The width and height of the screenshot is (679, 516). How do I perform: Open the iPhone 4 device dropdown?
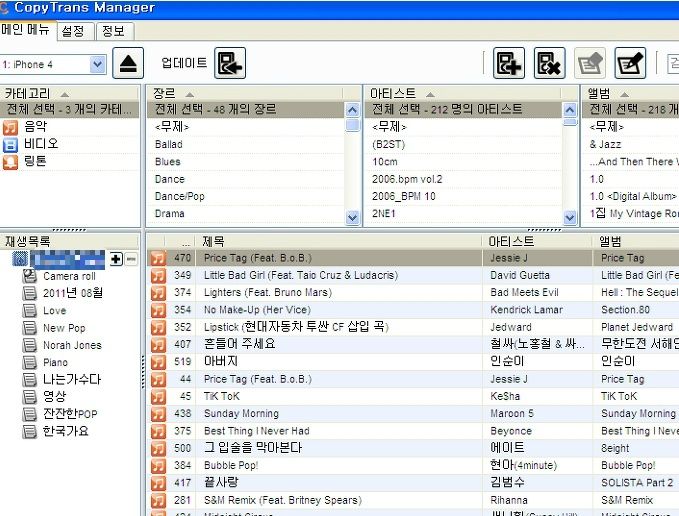pyautogui.click(x=98, y=64)
